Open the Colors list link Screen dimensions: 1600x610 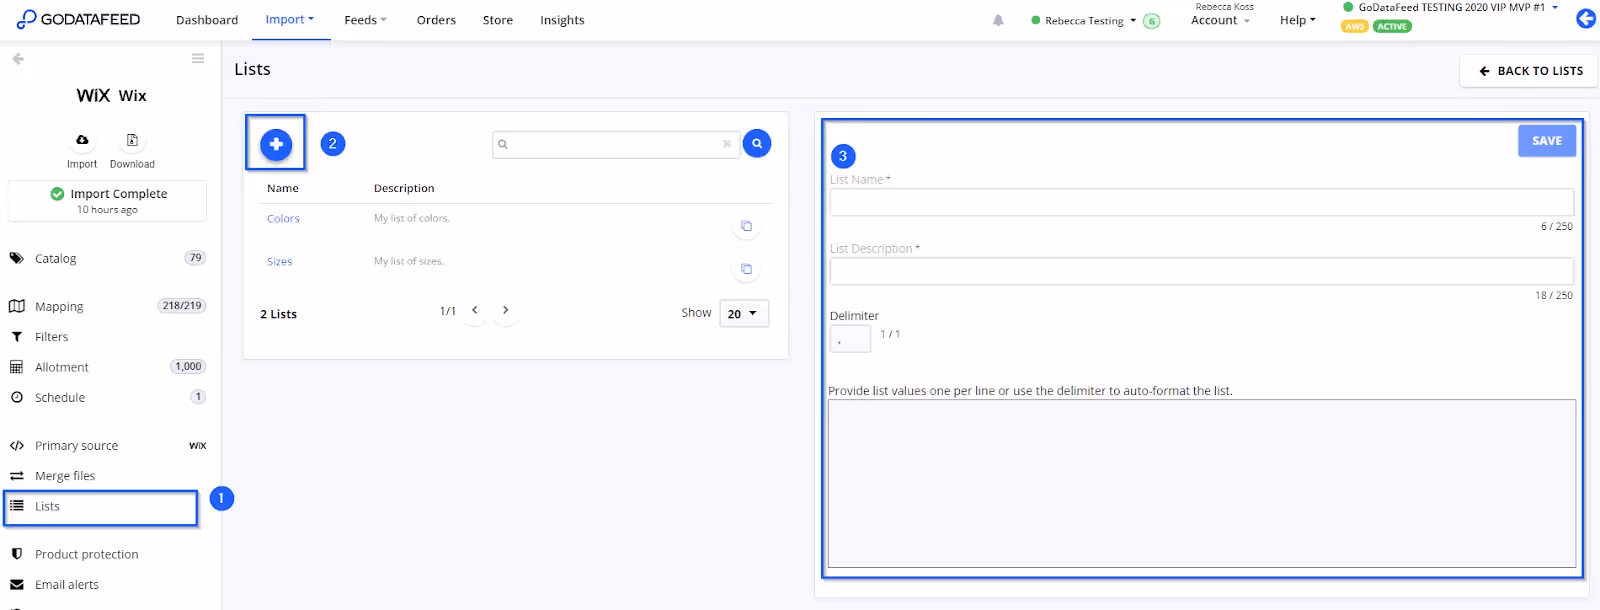tap(283, 219)
